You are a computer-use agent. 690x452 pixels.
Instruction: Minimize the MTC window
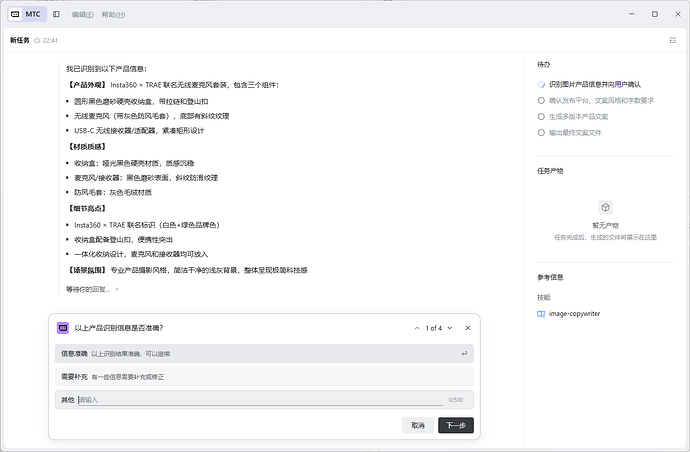point(632,14)
